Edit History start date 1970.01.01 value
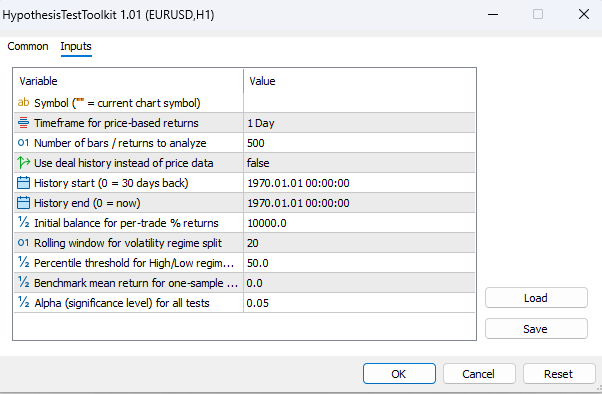This screenshot has width=602, height=394. tap(359, 183)
